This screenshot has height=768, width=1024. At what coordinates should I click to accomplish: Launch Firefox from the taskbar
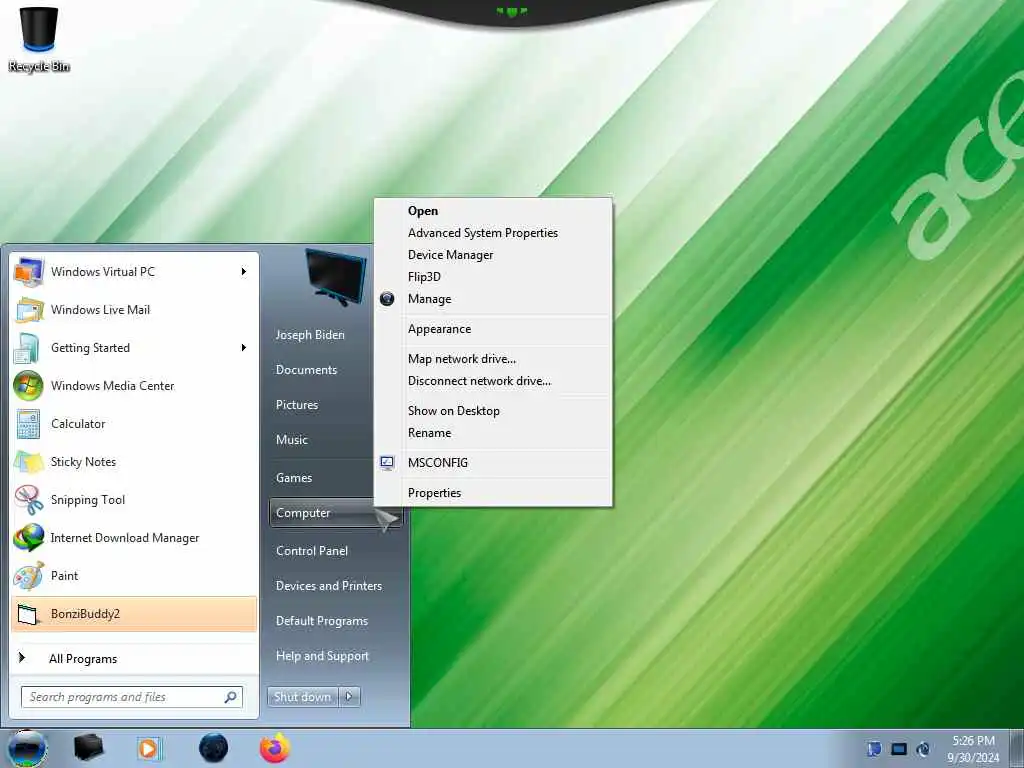pos(275,748)
